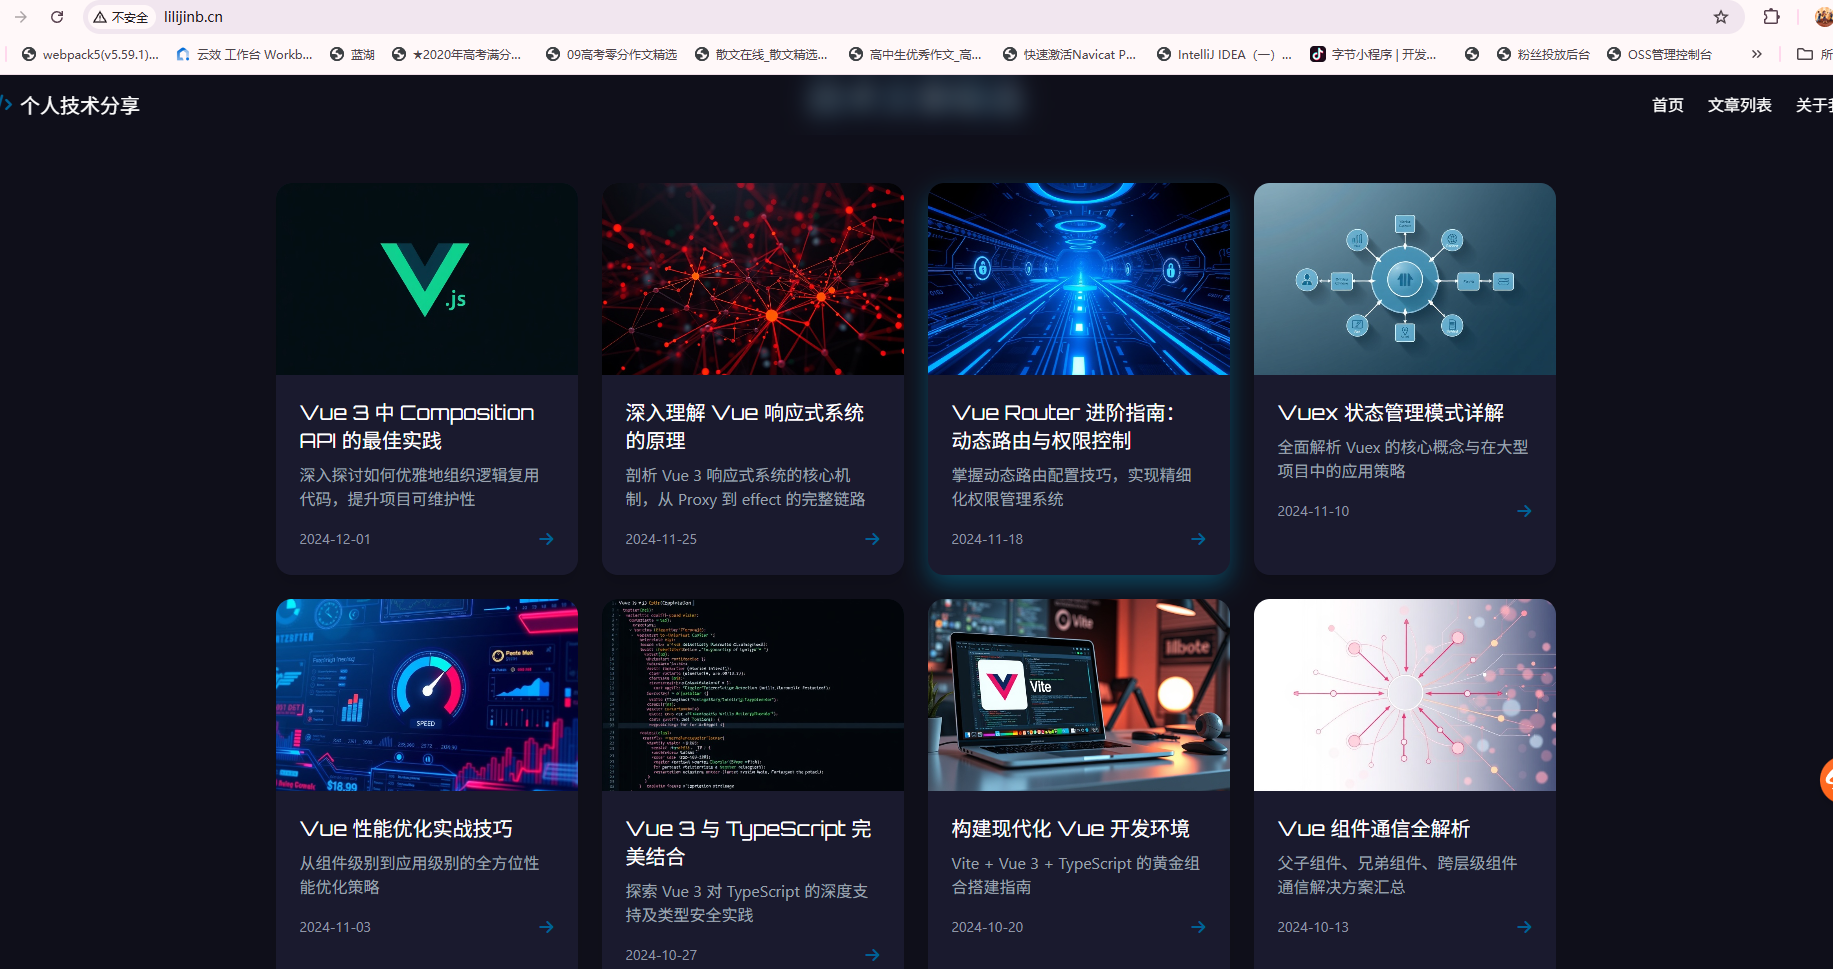
Task: Click the arrow icon on the 2024-10-20 card
Action: coord(1198,927)
